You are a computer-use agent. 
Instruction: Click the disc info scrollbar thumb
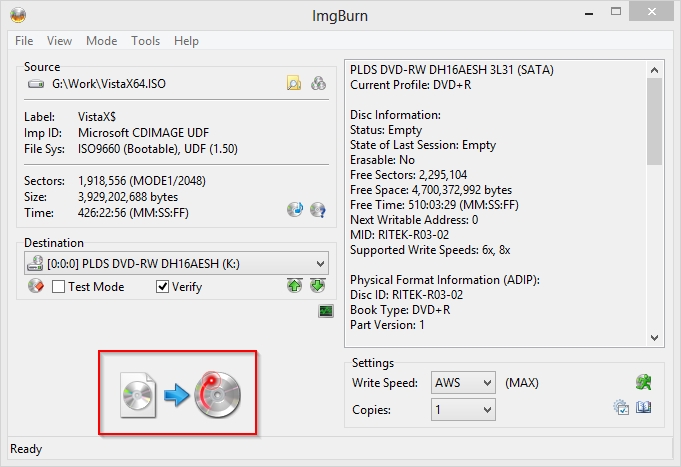tap(655, 122)
